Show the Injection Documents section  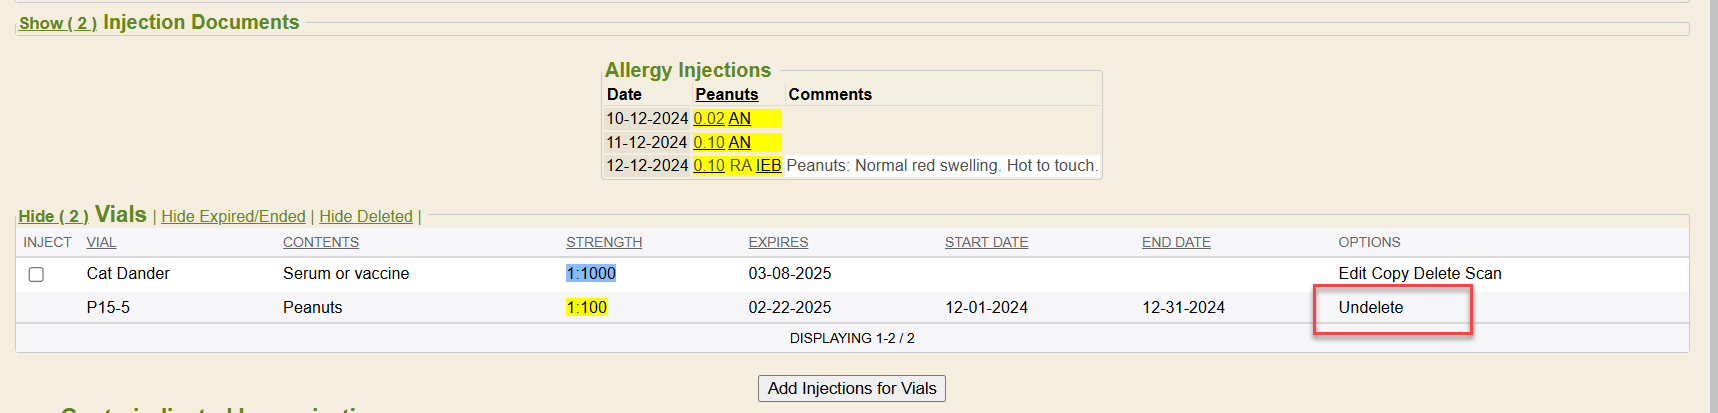[57, 23]
